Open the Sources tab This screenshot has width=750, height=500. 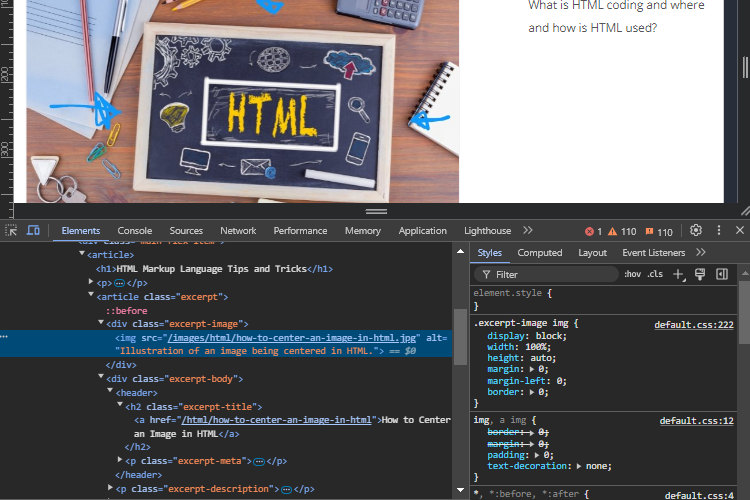[186, 231]
